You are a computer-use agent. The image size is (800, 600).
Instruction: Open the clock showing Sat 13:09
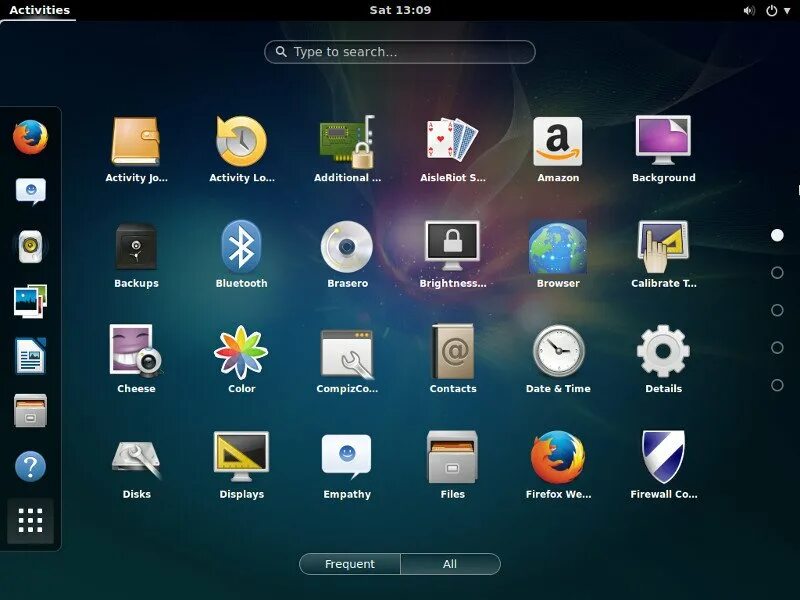click(x=400, y=10)
